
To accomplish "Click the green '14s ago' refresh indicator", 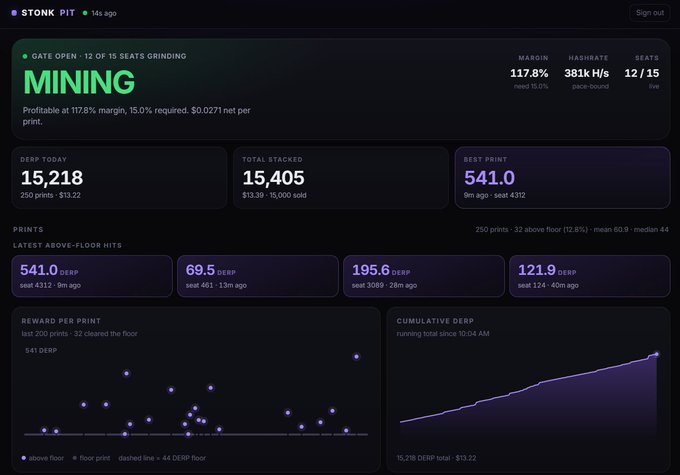I will (x=100, y=13).
